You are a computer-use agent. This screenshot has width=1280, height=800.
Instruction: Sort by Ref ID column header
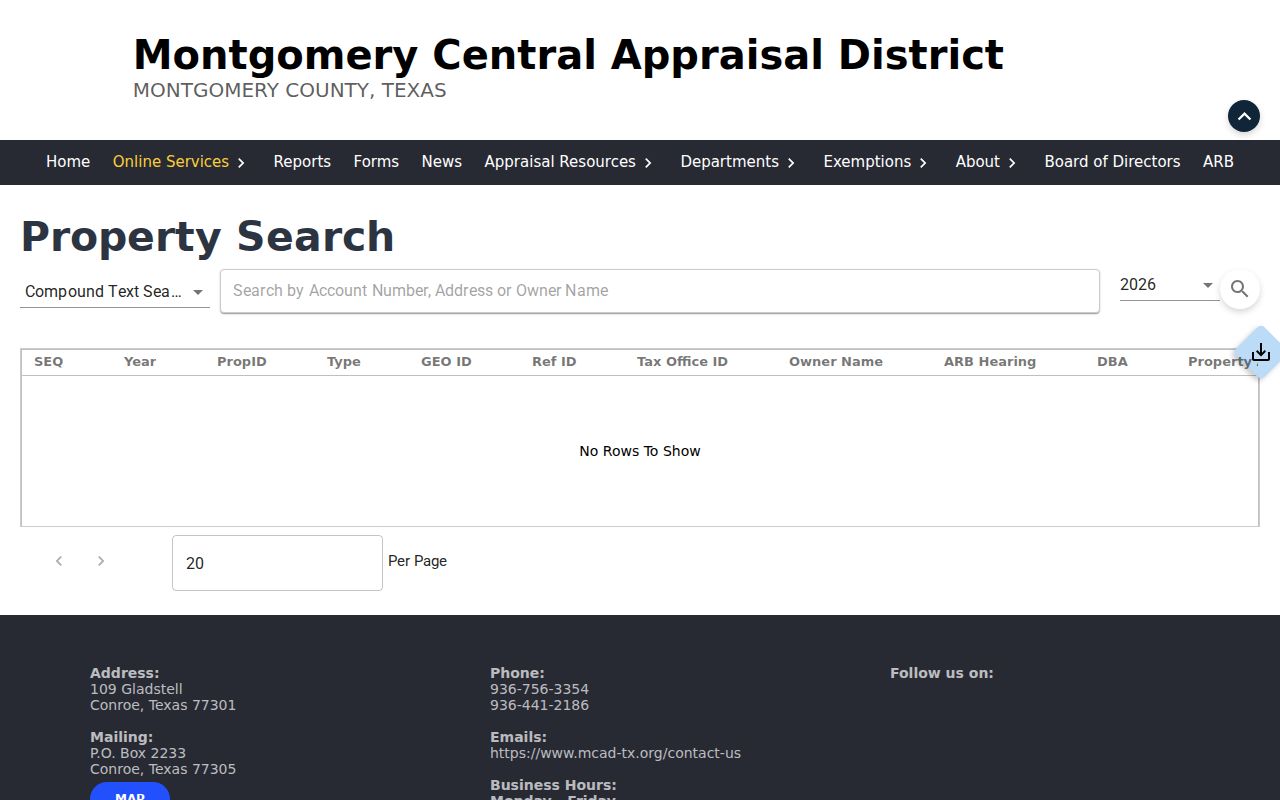(554, 362)
